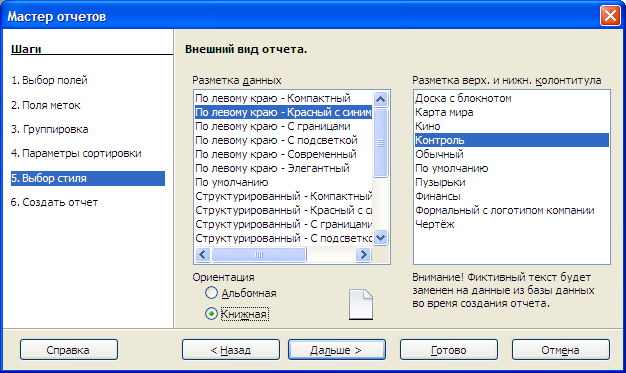Click the data layout list scroll-up arrow
The height and width of the screenshot is (373, 626).
click(380, 99)
